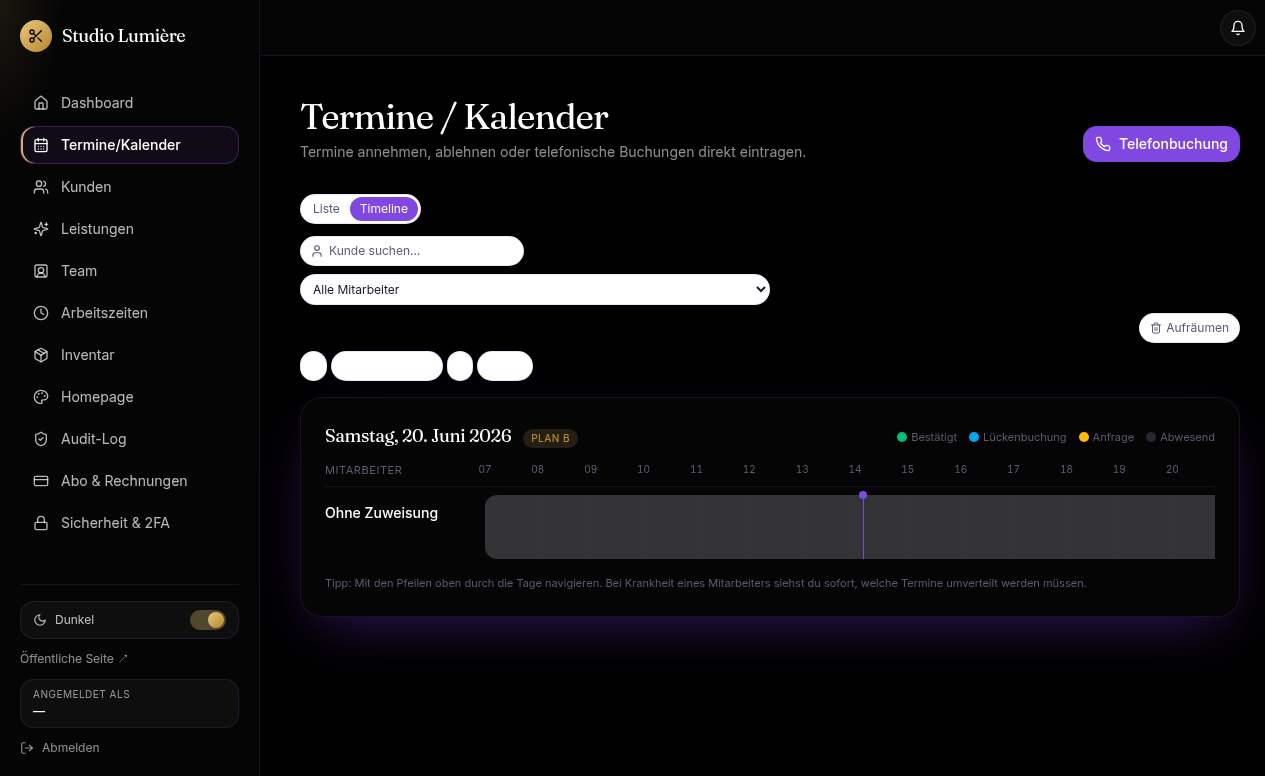This screenshot has width=1265, height=776.
Task: Click the yellow Anfrage legend dot
Action: [1084, 437]
